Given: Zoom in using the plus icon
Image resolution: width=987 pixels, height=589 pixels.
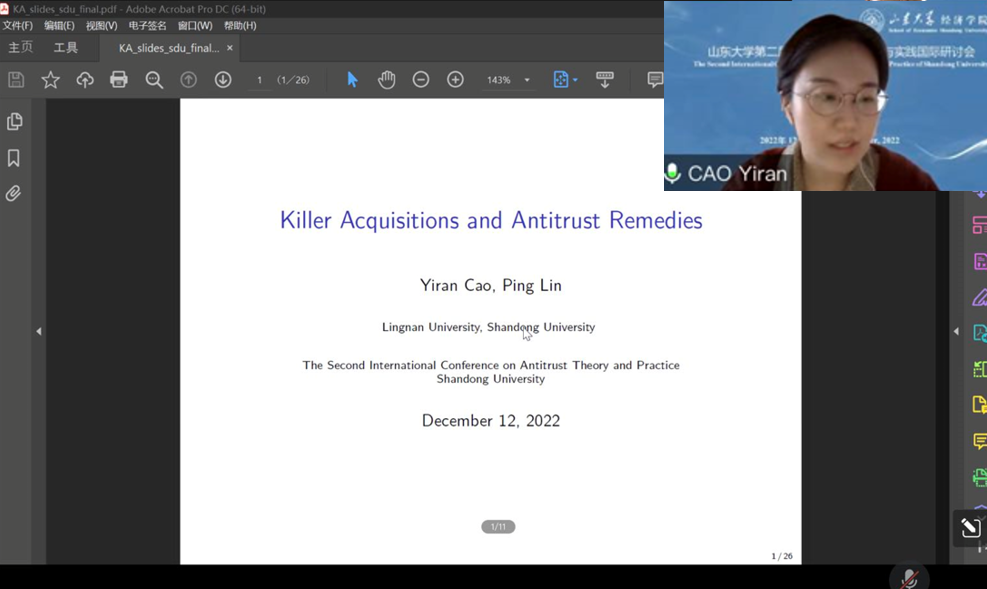Looking at the screenshot, I should click(x=455, y=80).
